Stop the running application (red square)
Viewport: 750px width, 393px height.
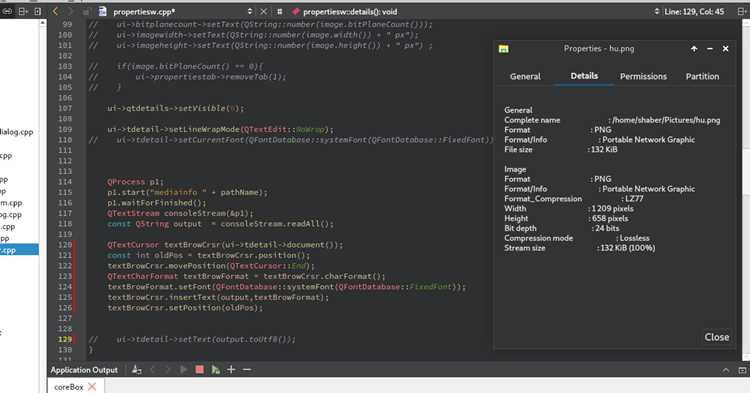199,370
